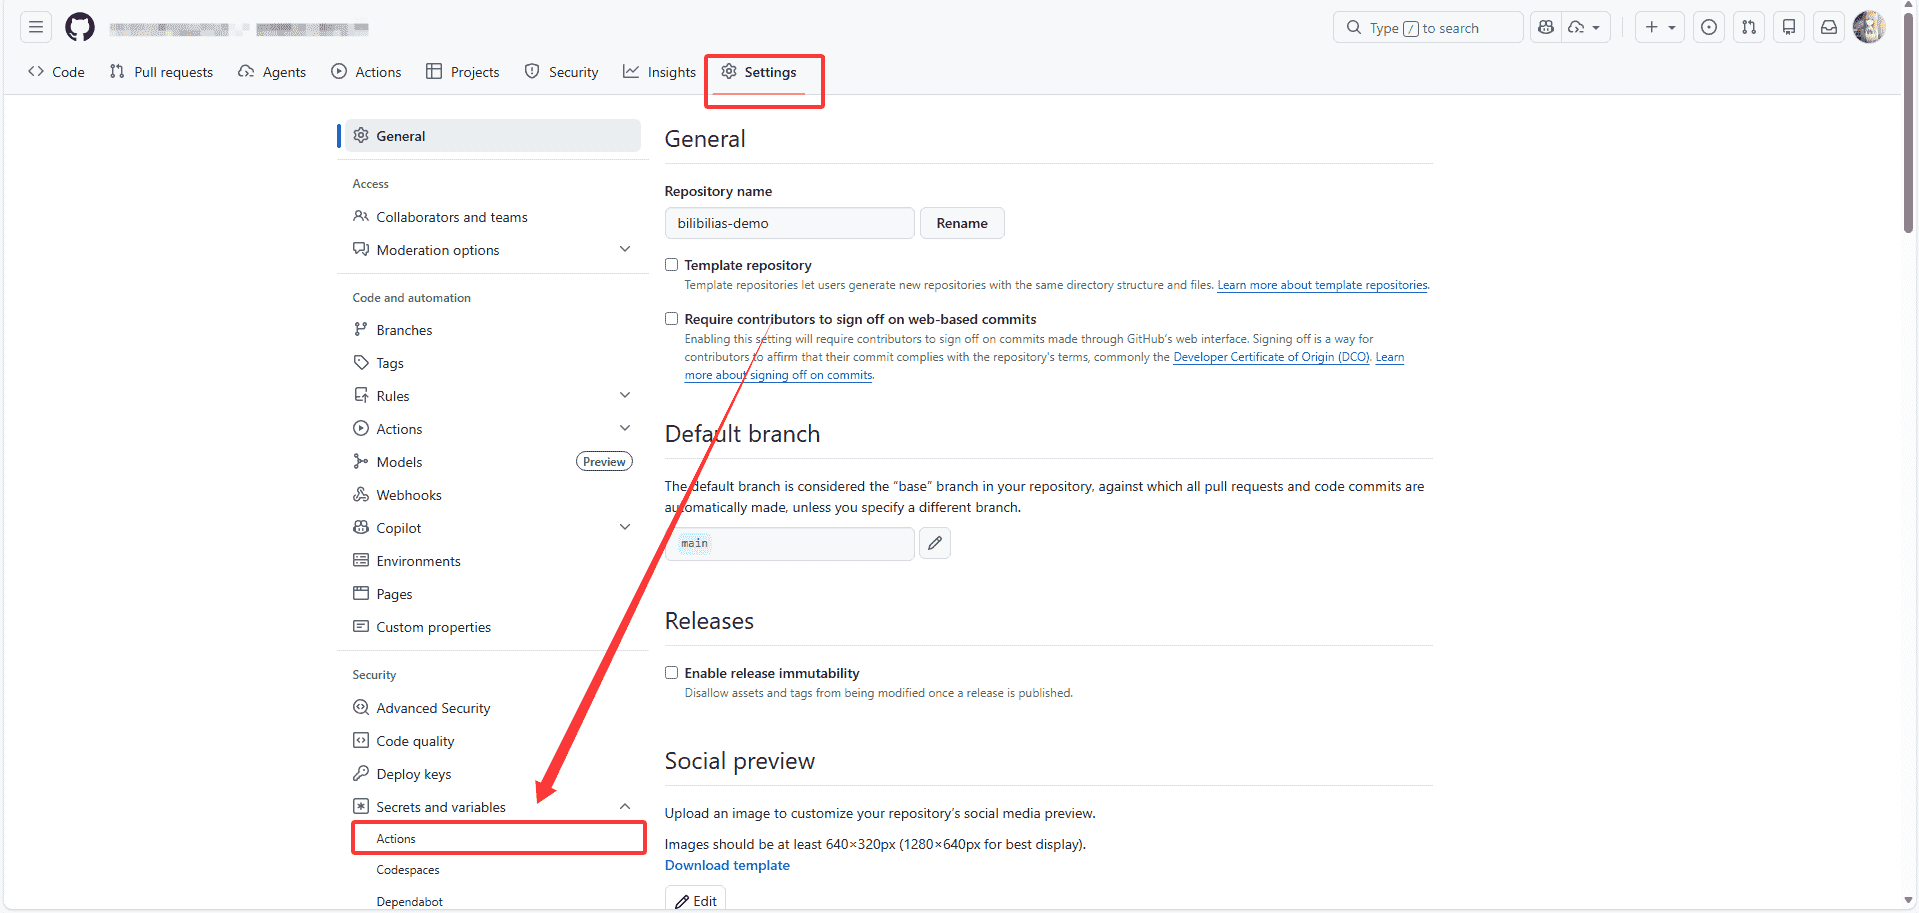Click the user avatar in top right

pos(1868,27)
